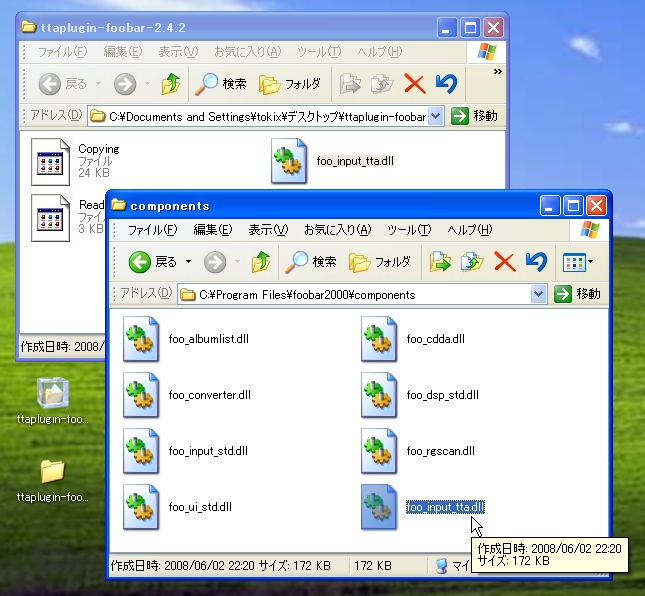Toggle Folders (フォルダ) pane in components window

coord(379,262)
